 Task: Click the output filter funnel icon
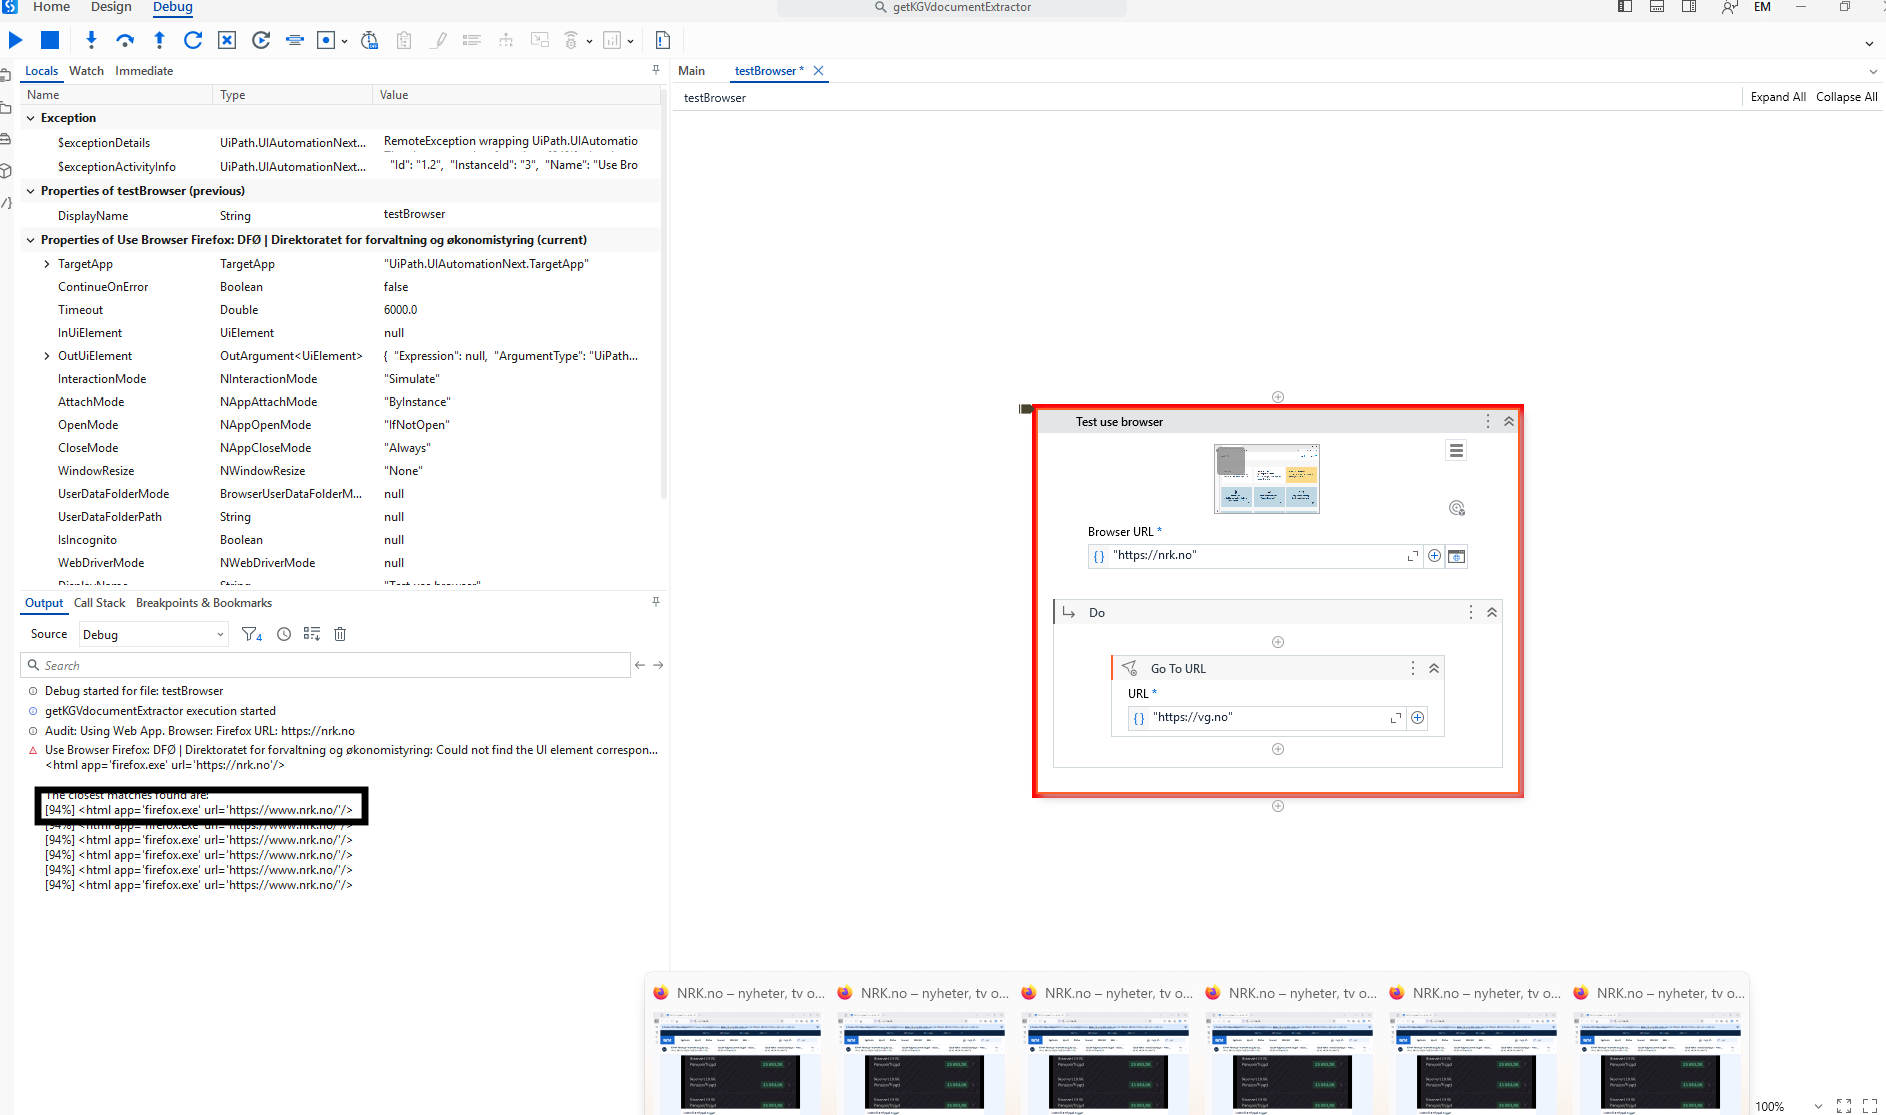pyautogui.click(x=252, y=634)
